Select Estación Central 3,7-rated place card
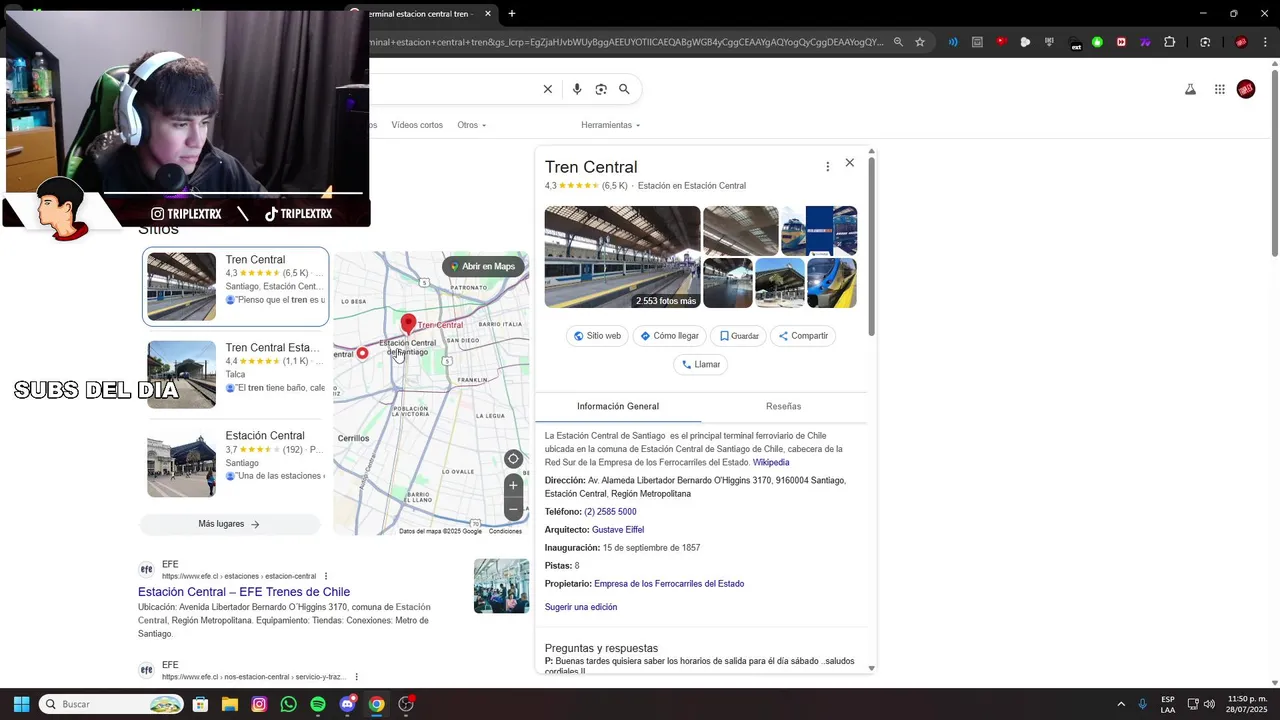 click(x=236, y=463)
